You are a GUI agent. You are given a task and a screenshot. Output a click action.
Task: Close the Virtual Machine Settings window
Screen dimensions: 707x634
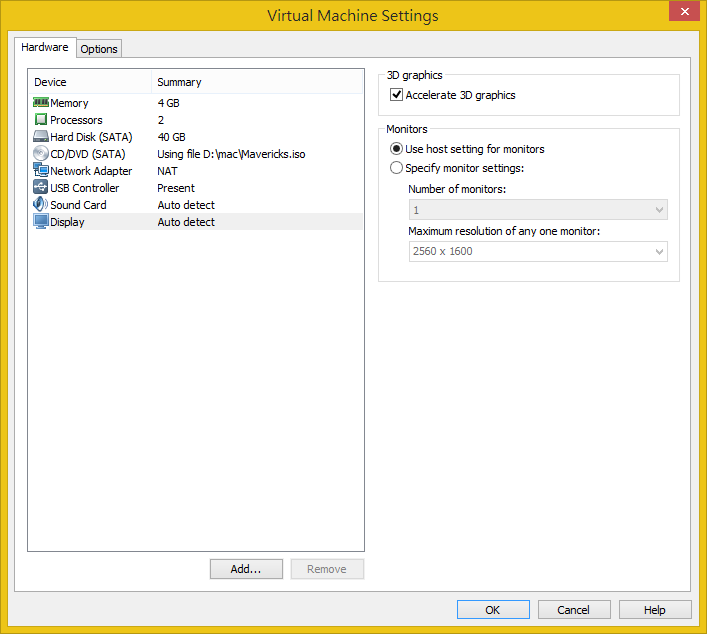[x=684, y=11]
